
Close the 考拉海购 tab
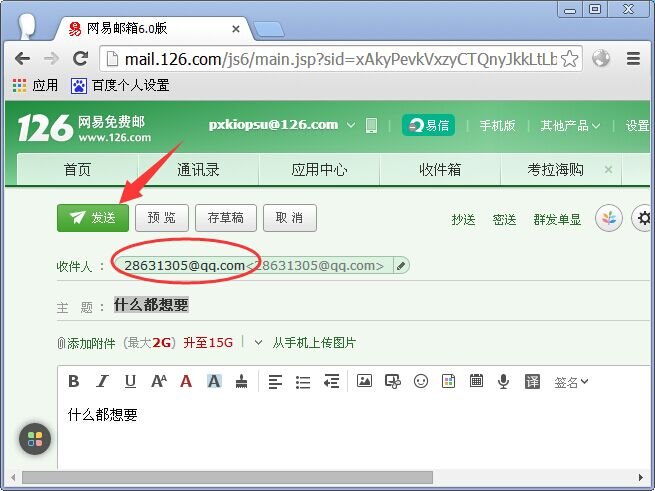pyautogui.click(x=608, y=170)
